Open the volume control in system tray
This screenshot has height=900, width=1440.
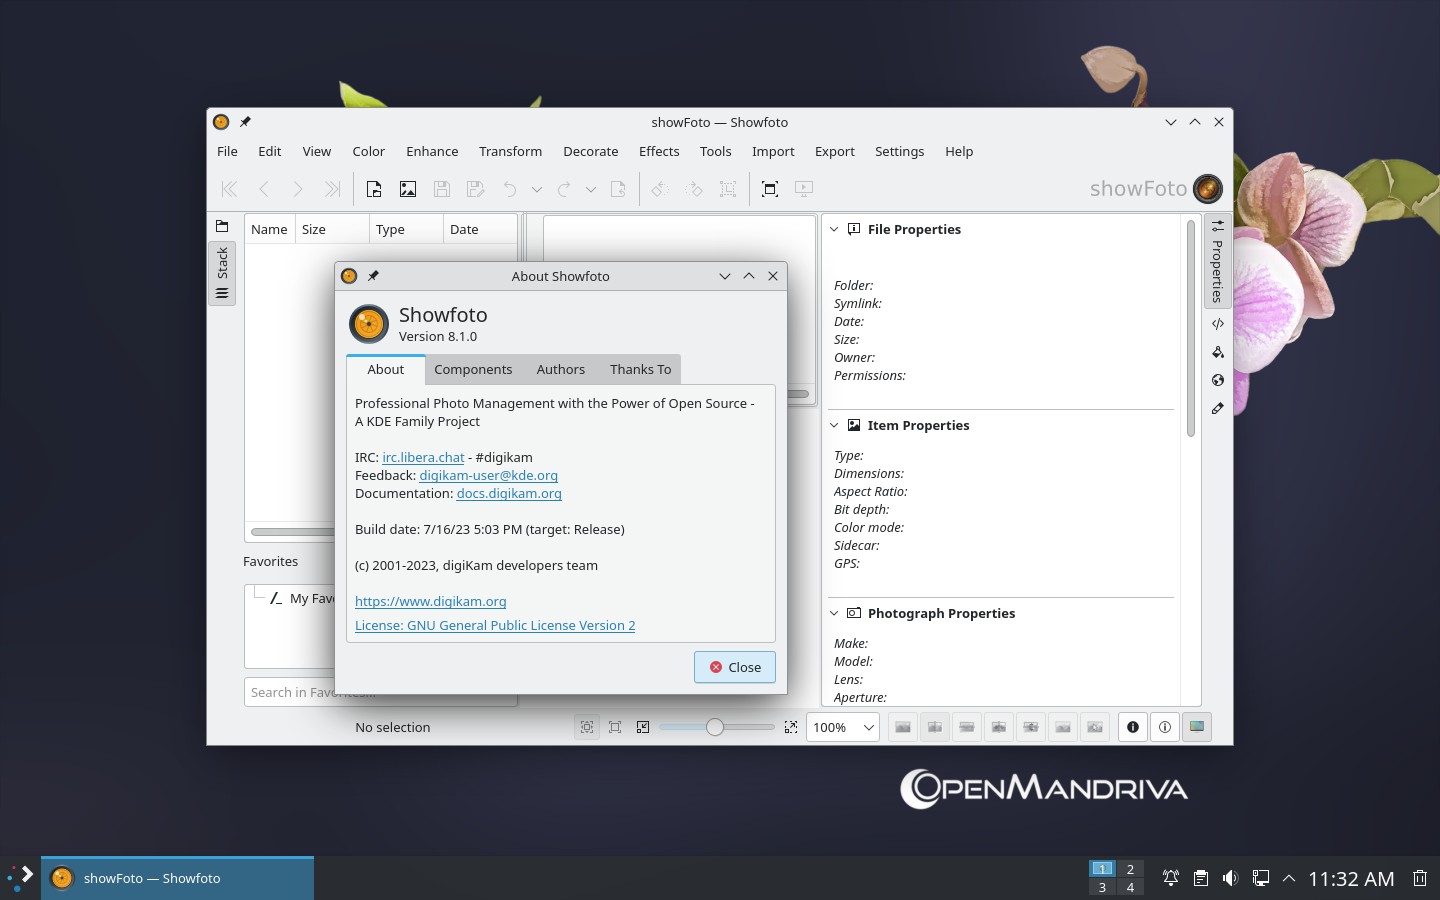pos(1230,878)
